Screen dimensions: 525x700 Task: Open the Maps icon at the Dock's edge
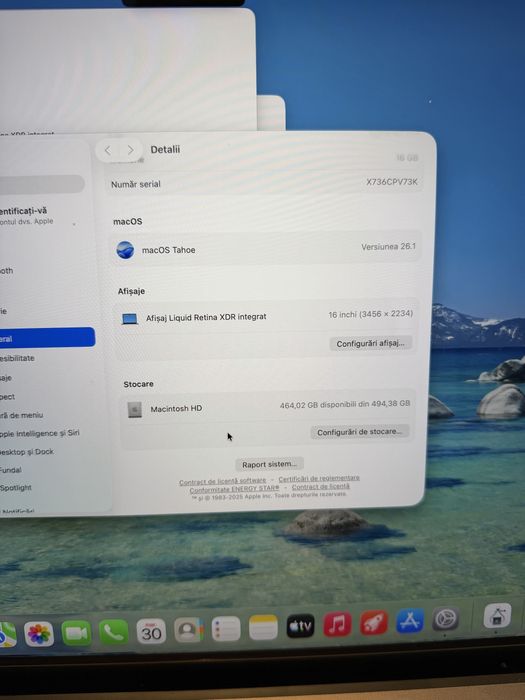click(7, 634)
